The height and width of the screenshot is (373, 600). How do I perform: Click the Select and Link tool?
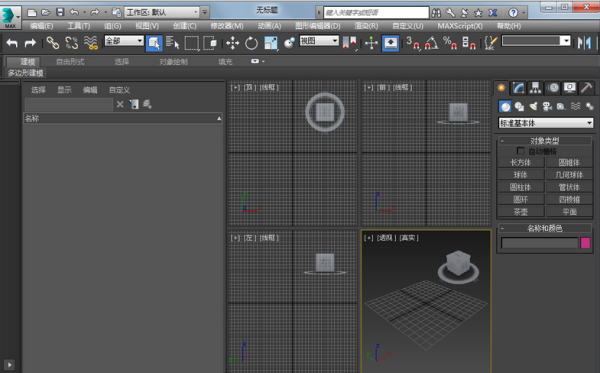pos(52,42)
